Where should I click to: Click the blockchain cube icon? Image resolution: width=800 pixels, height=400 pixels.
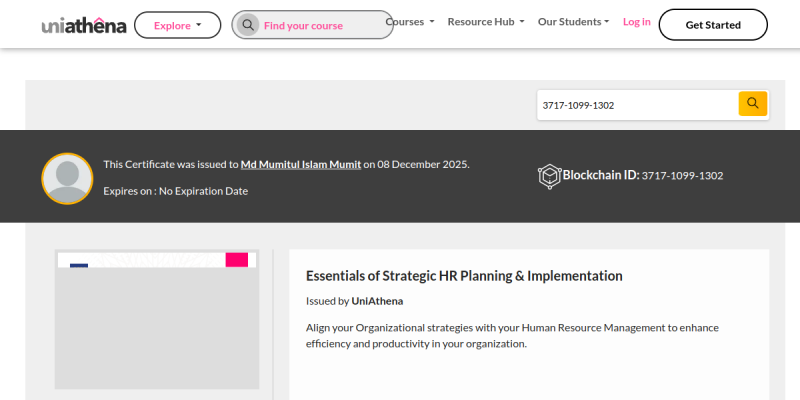pyautogui.click(x=549, y=176)
